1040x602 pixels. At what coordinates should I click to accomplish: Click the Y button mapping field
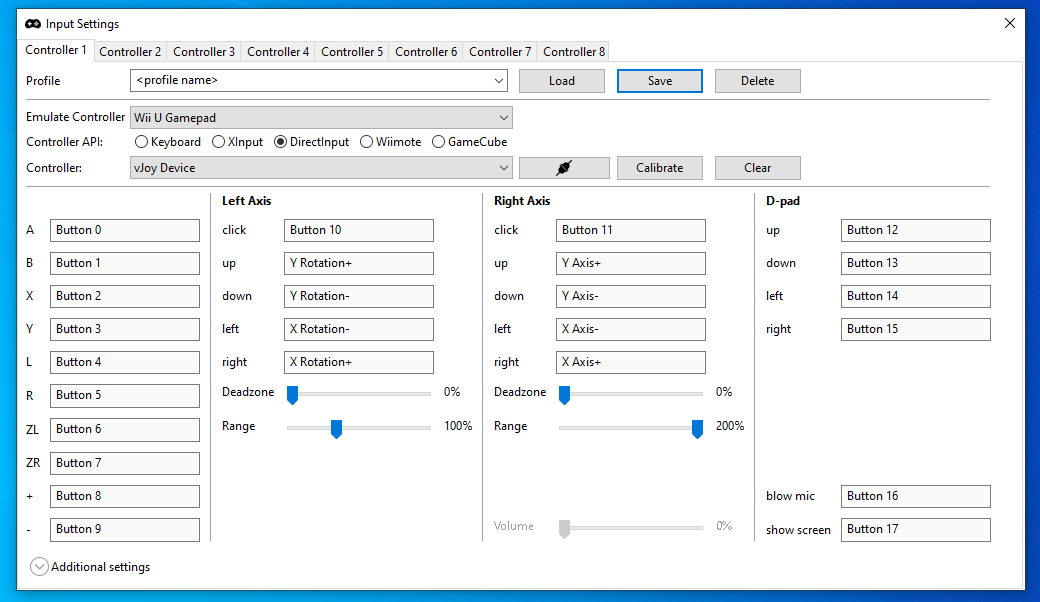125,330
